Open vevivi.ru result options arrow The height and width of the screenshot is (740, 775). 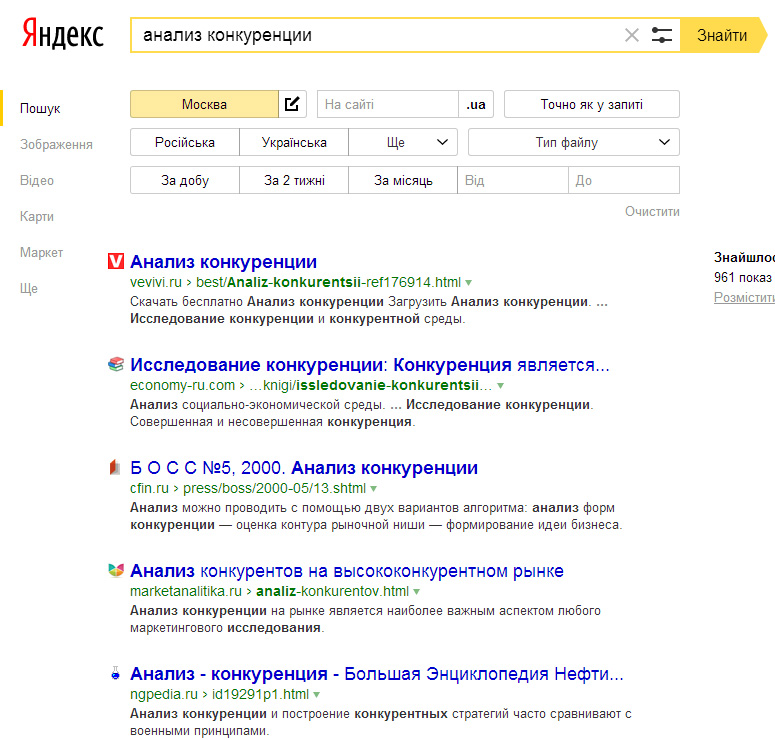point(469,283)
